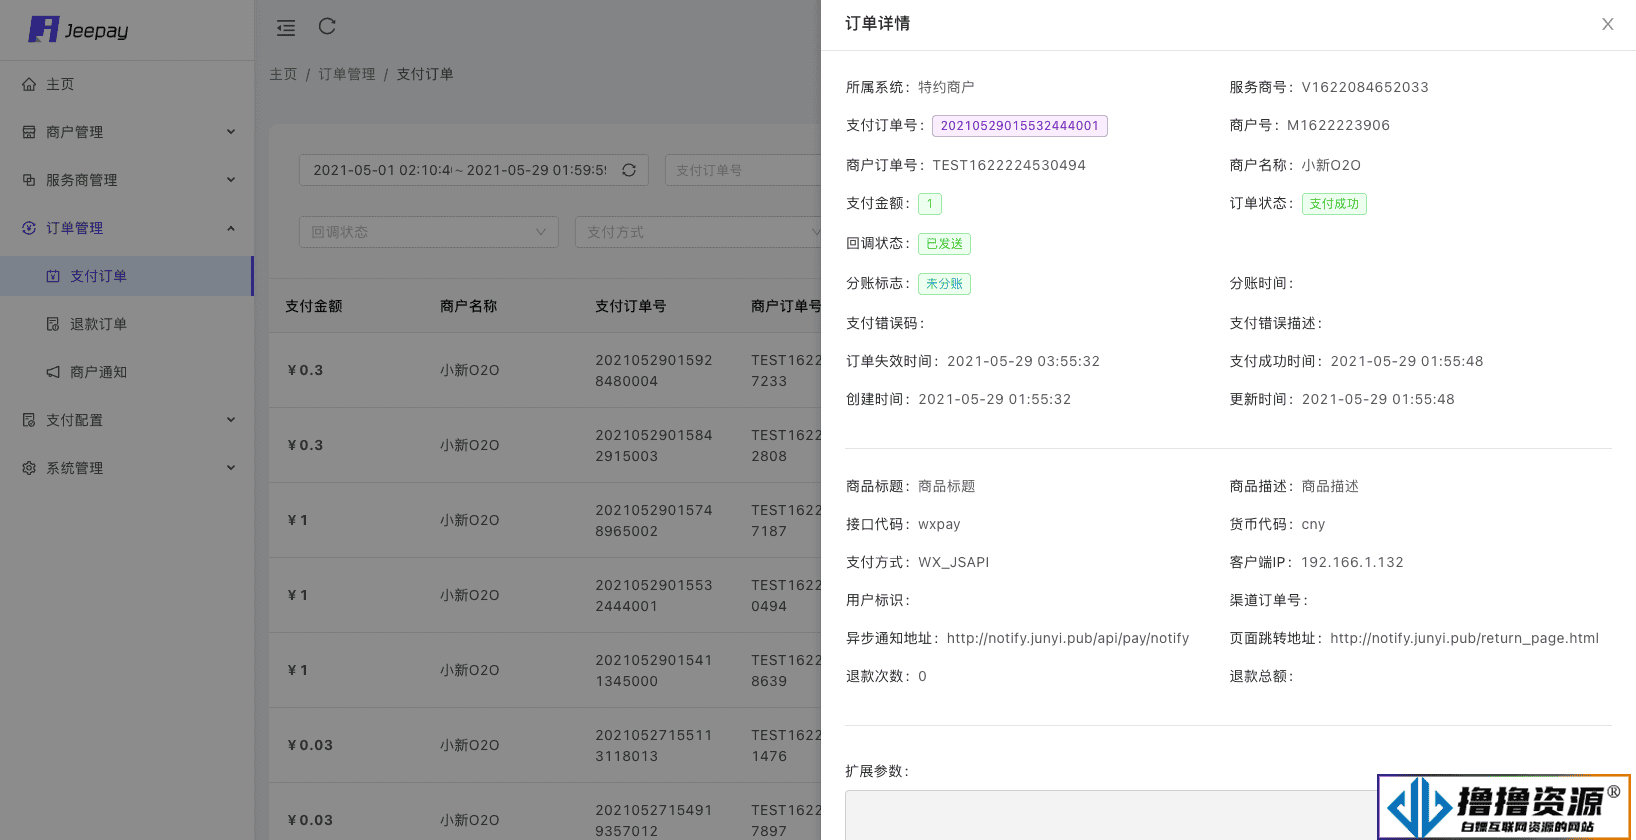The width and height of the screenshot is (1636, 840).
Task: Click the WX_JSAPI payment method value
Action: [x=954, y=562]
